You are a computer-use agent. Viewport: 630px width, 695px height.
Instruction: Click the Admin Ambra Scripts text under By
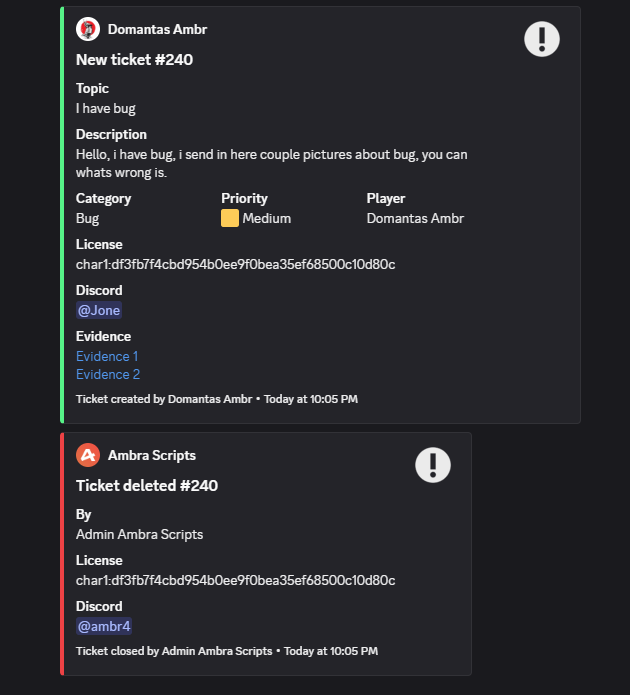pyautogui.click(x=139, y=534)
